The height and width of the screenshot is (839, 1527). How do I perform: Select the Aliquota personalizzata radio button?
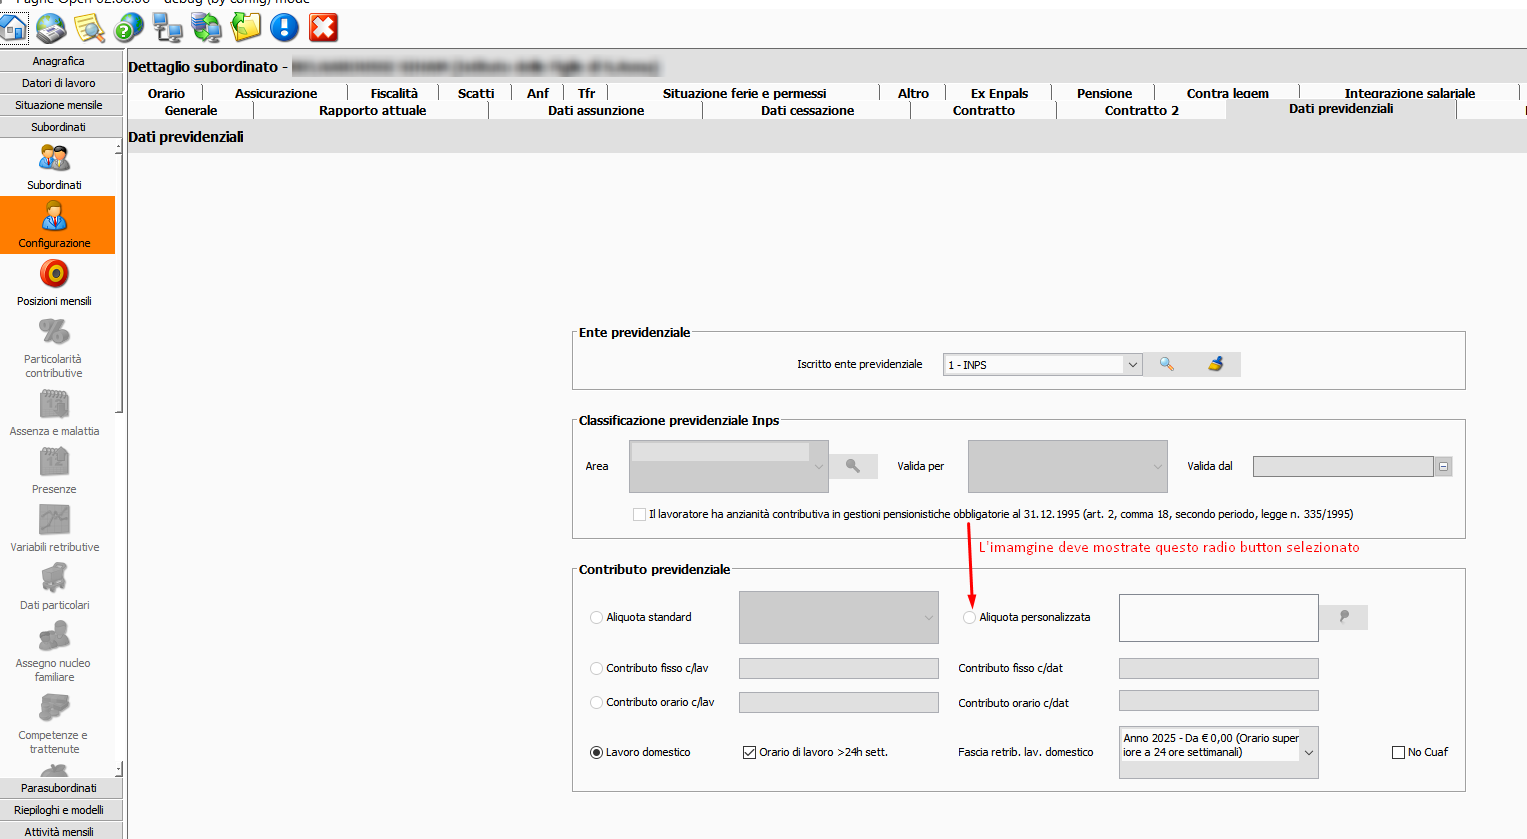[969, 618]
